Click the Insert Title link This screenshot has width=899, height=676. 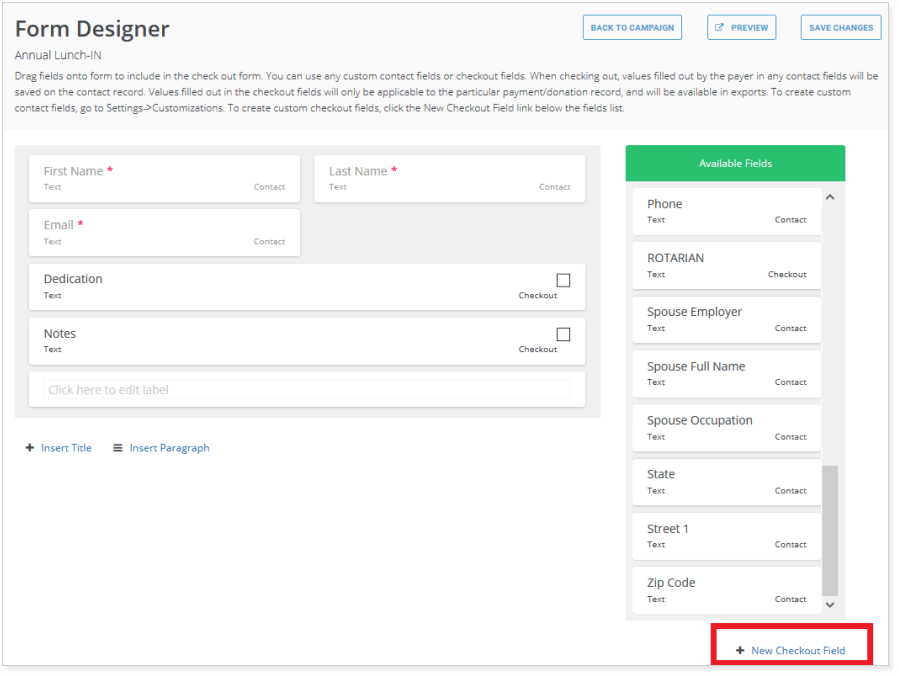(64, 447)
